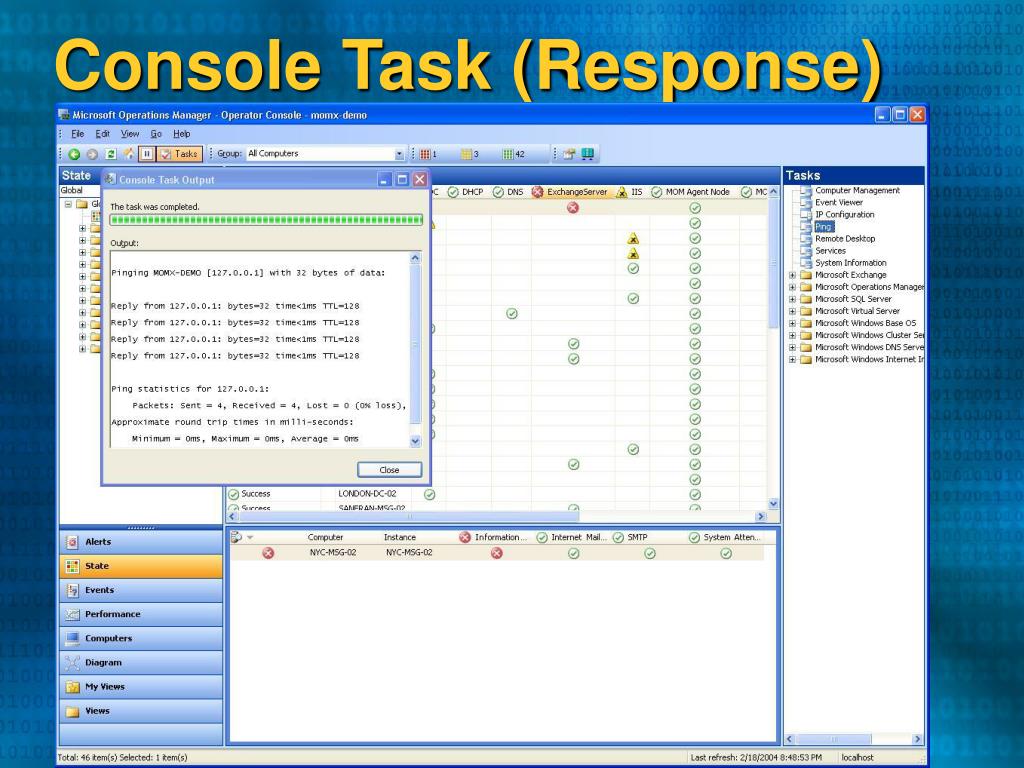Toggle the Tasks pane toolbar button
This screenshot has height=768, width=1024.
point(179,154)
